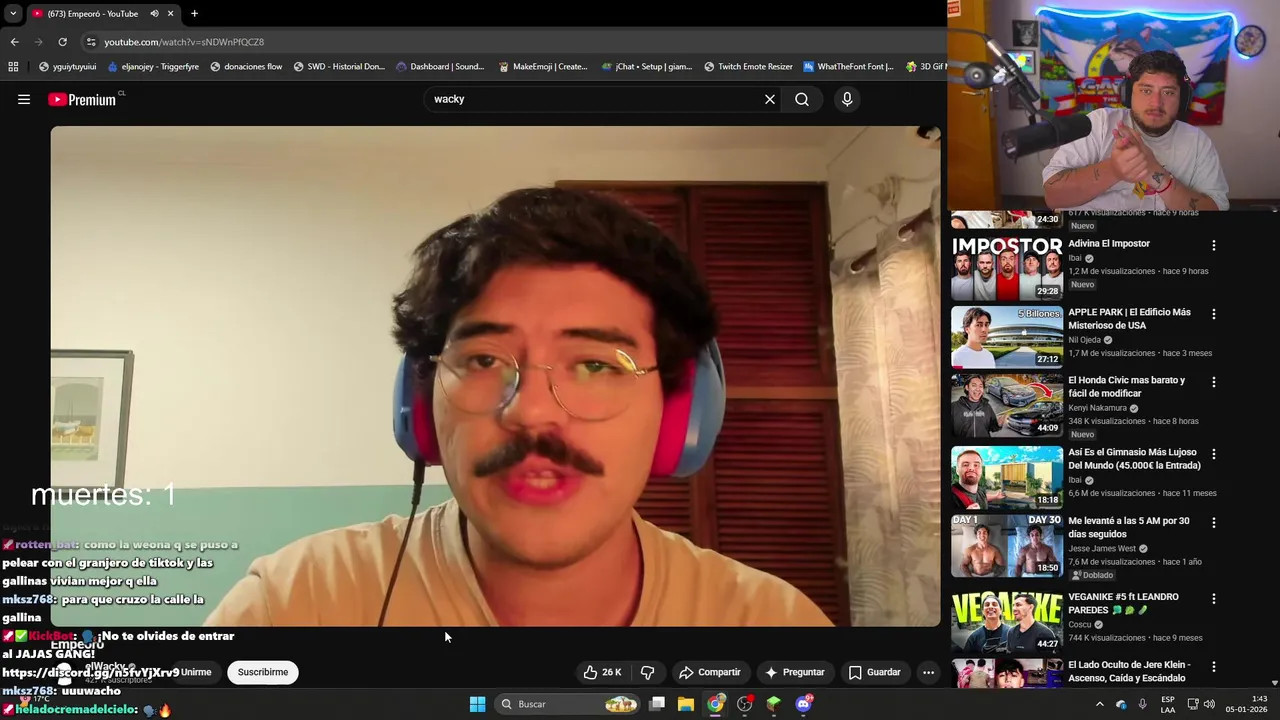Open YouTube hamburger guide menu
The image size is (1280, 720).
[x=24, y=99]
